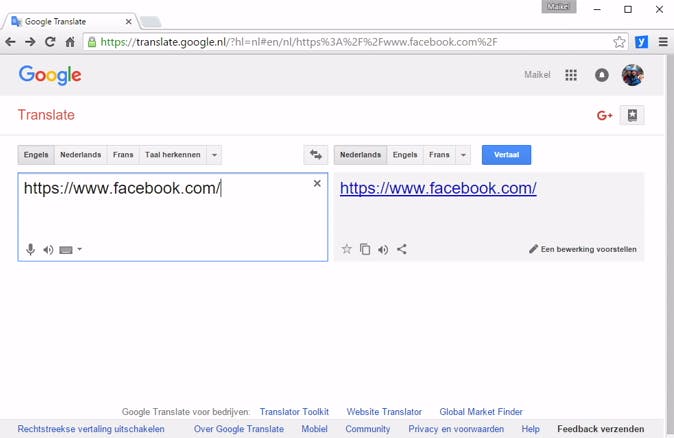Select Nederlands as source language
This screenshot has width=674, height=438.
click(x=81, y=155)
